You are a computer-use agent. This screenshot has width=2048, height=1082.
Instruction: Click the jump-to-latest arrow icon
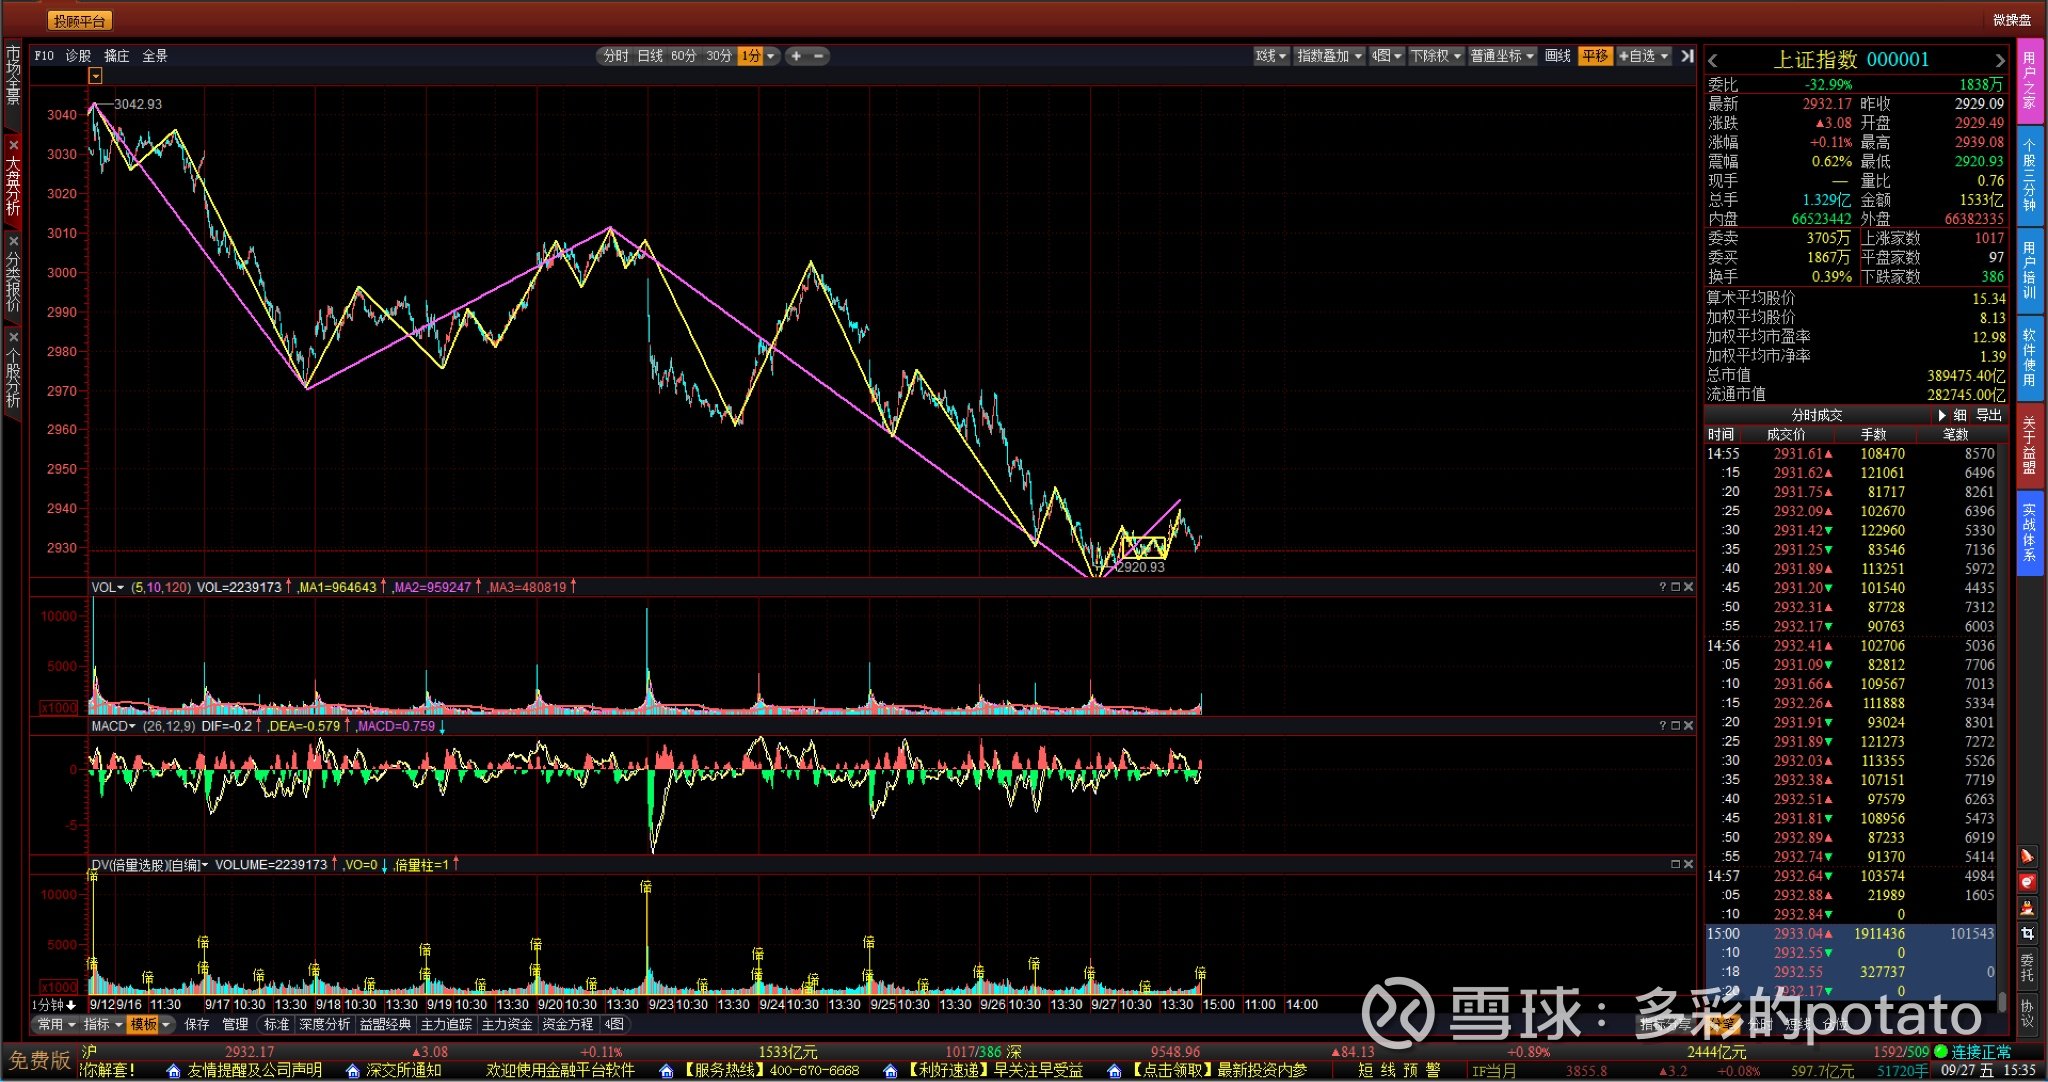(x=1687, y=56)
